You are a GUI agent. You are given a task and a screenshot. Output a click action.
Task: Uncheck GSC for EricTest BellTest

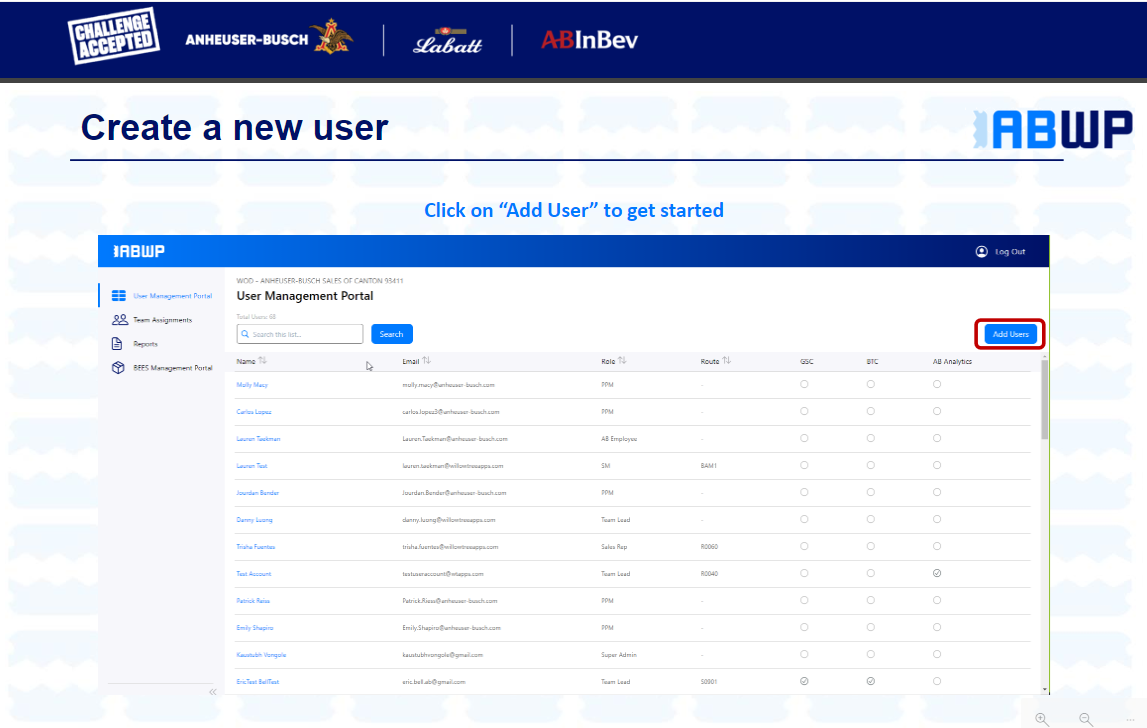804,681
